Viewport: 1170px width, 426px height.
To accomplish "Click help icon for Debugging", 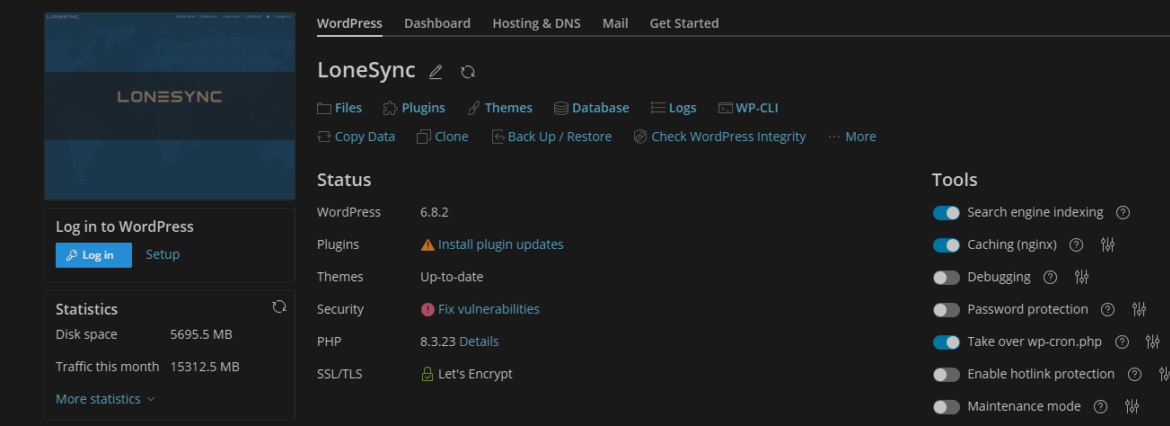I will tap(1050, 277).
